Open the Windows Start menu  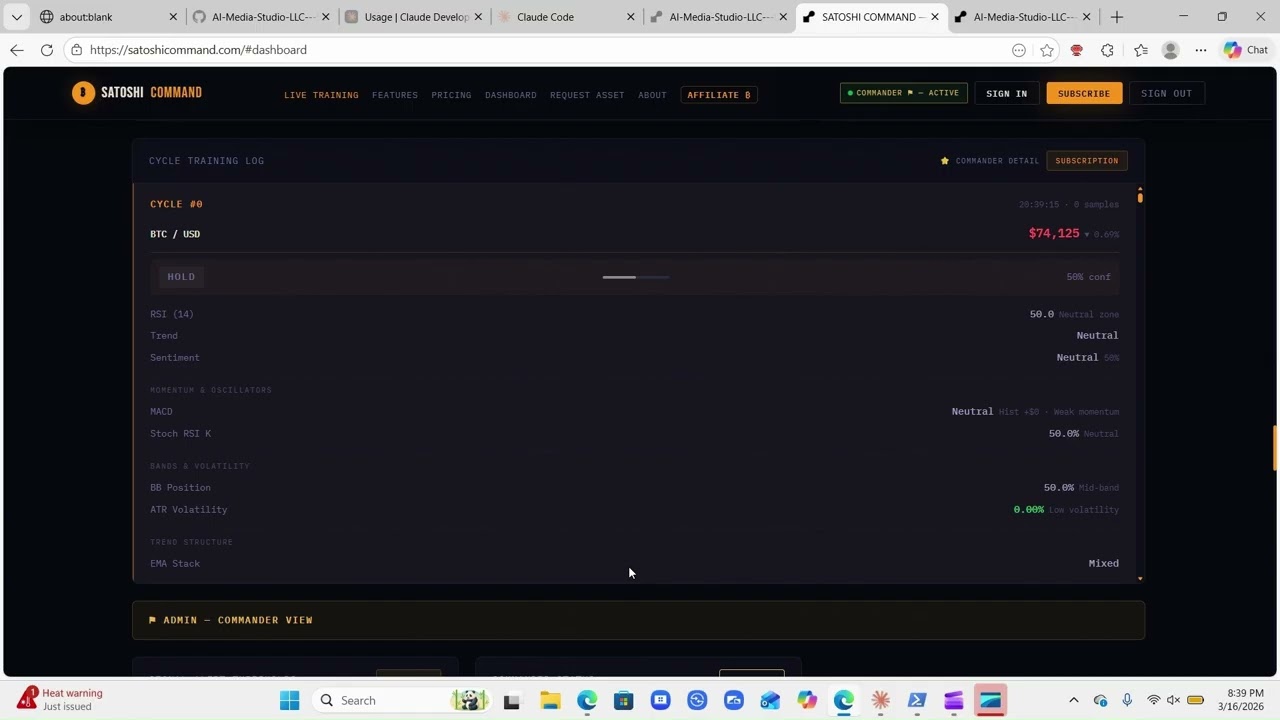290,700
